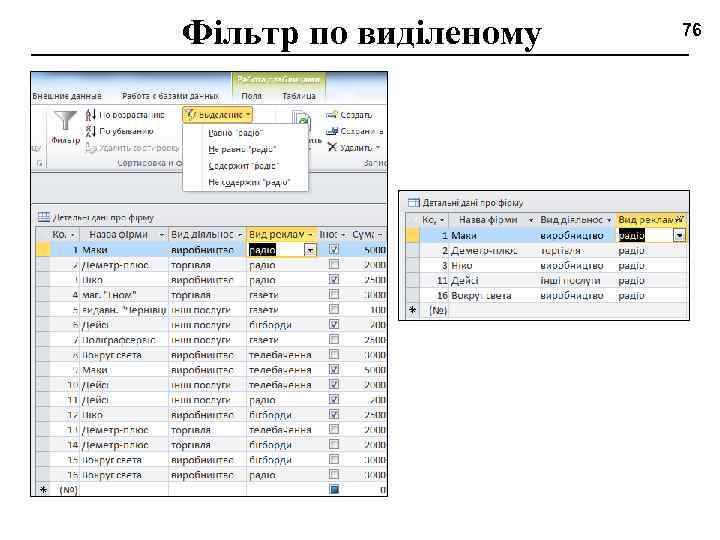
Task: Switch to the Поля ribbon tab
Action: pyautogui.click(x=252, y=96)
